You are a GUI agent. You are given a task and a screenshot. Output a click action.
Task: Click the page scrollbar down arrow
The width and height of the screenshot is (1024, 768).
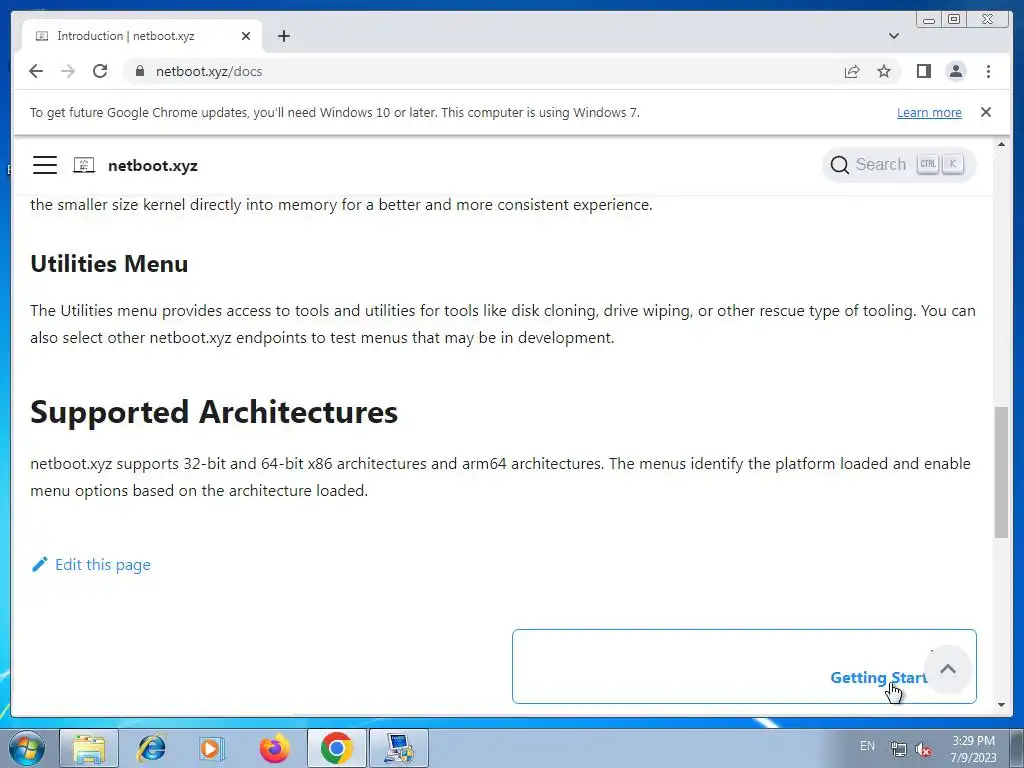coord(1001,705)
